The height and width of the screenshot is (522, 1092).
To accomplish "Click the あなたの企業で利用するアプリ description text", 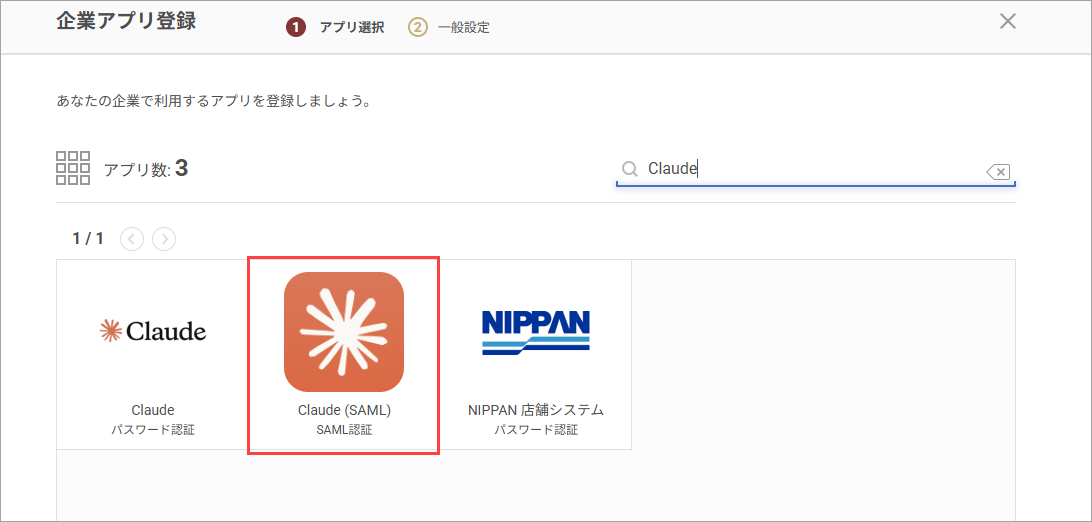I will 212,102.
